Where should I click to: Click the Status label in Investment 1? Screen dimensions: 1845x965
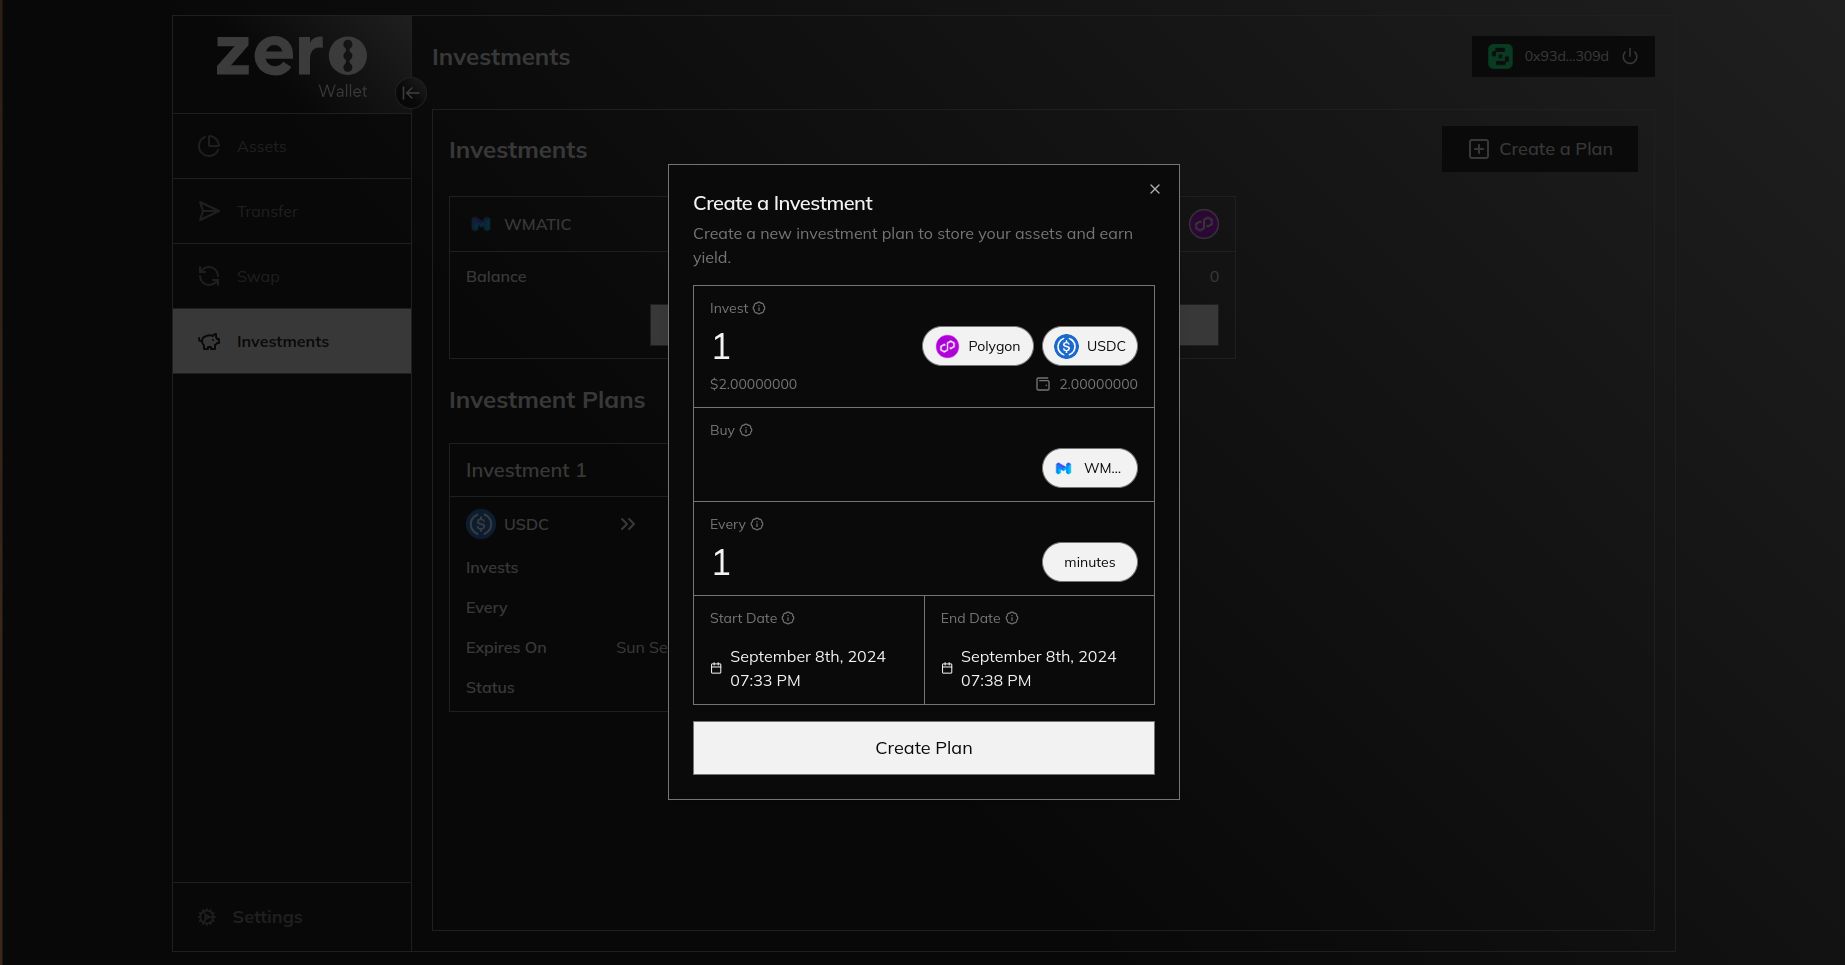[490, 687]
